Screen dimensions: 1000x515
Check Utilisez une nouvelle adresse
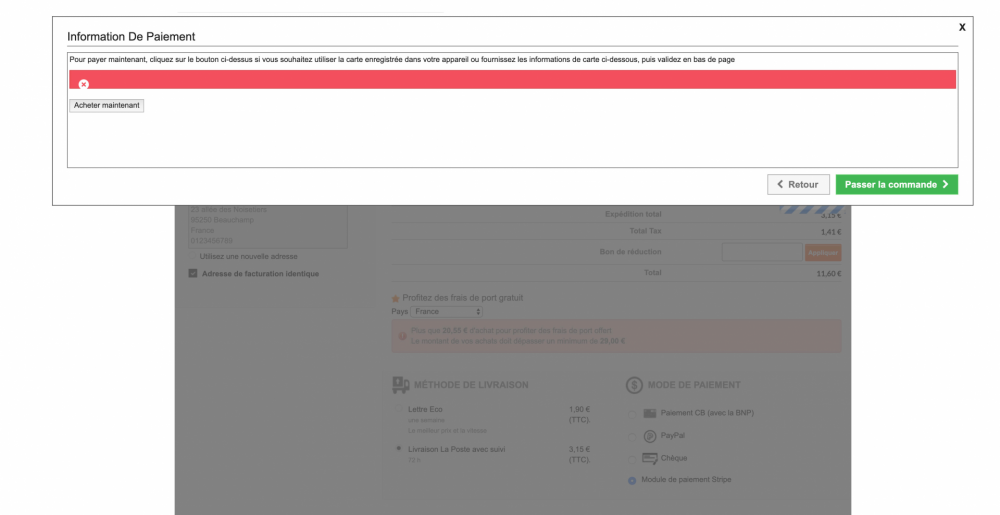(x=193, y=256)
